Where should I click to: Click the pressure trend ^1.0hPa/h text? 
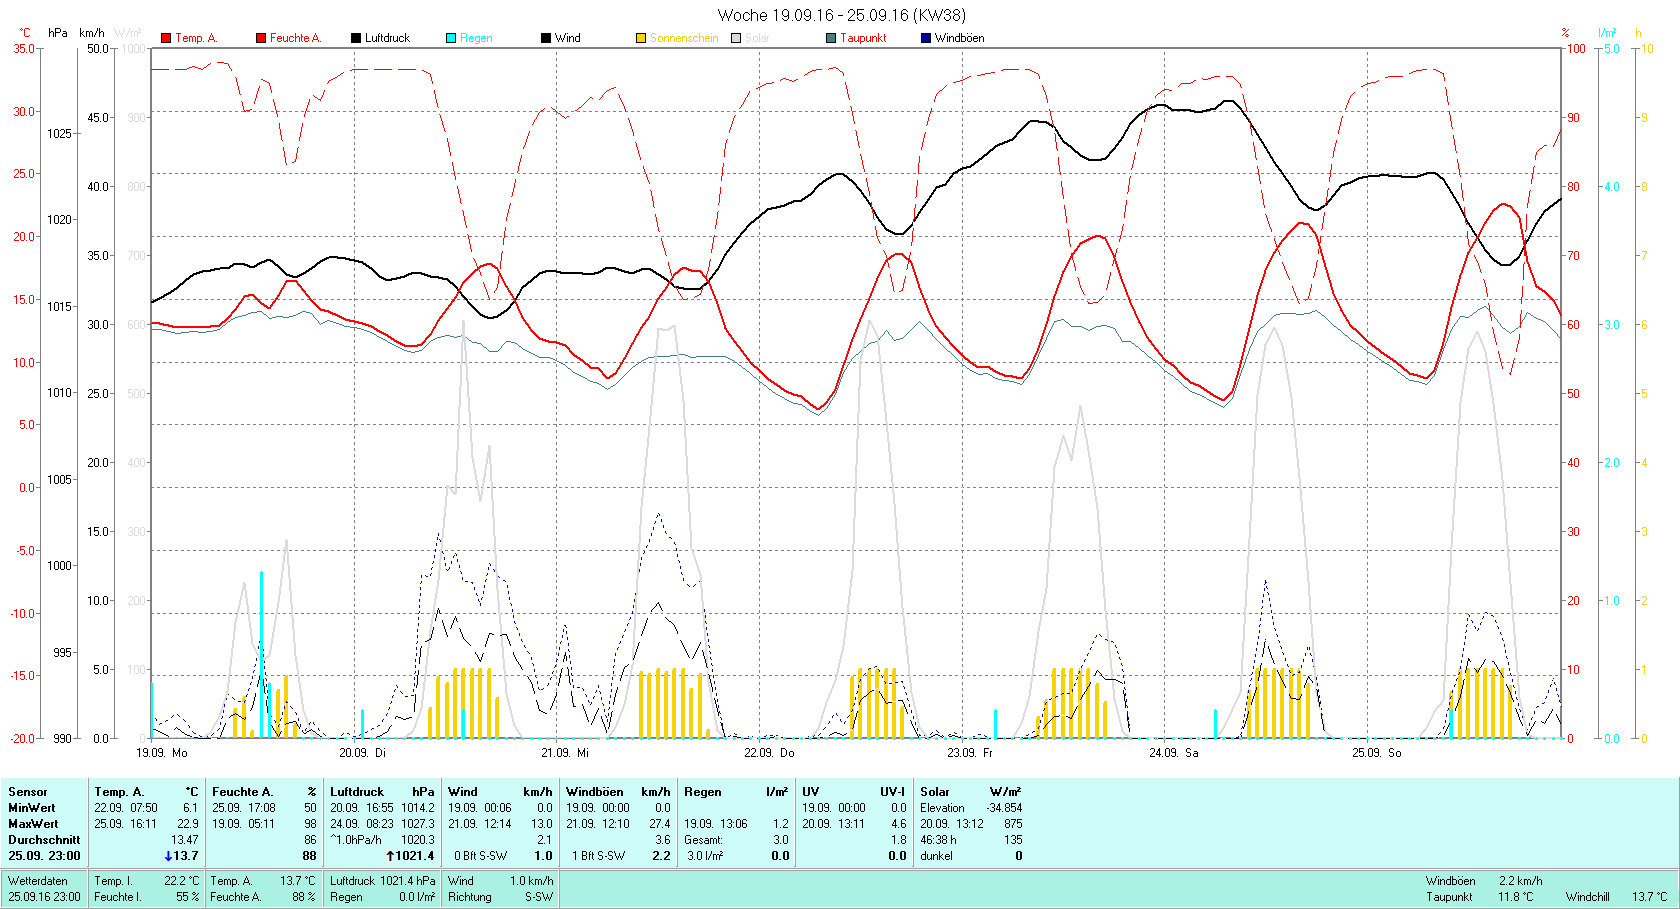click(x=355, y=840)
